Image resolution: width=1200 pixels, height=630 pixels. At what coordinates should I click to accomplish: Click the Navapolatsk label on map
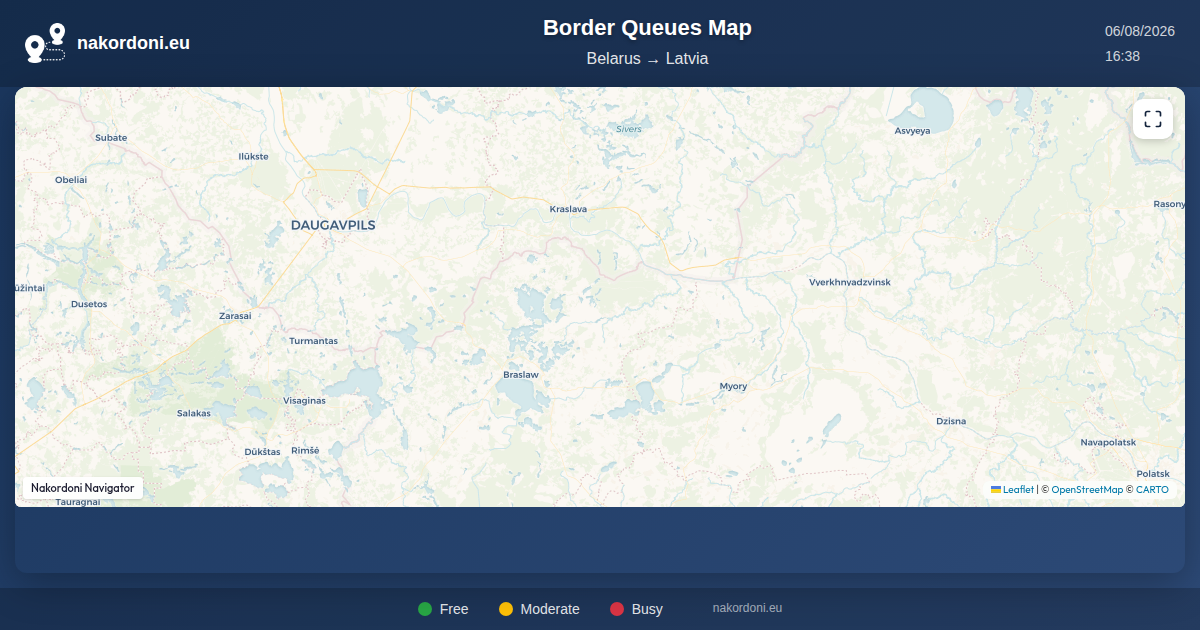pyautogui.click(x=1108, y=442)
